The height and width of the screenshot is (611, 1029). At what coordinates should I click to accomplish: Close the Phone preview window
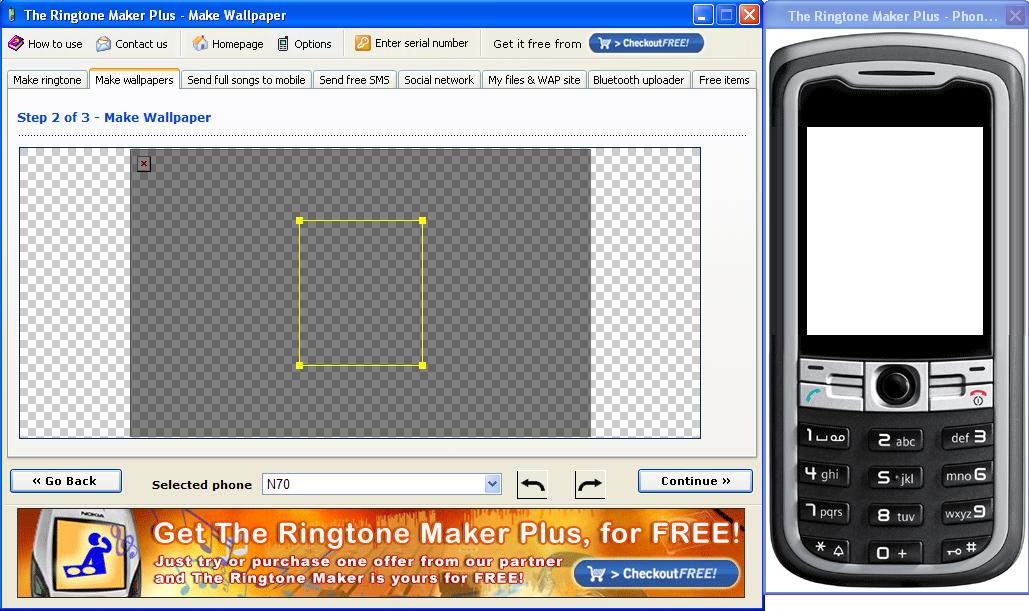[1015, 16]
